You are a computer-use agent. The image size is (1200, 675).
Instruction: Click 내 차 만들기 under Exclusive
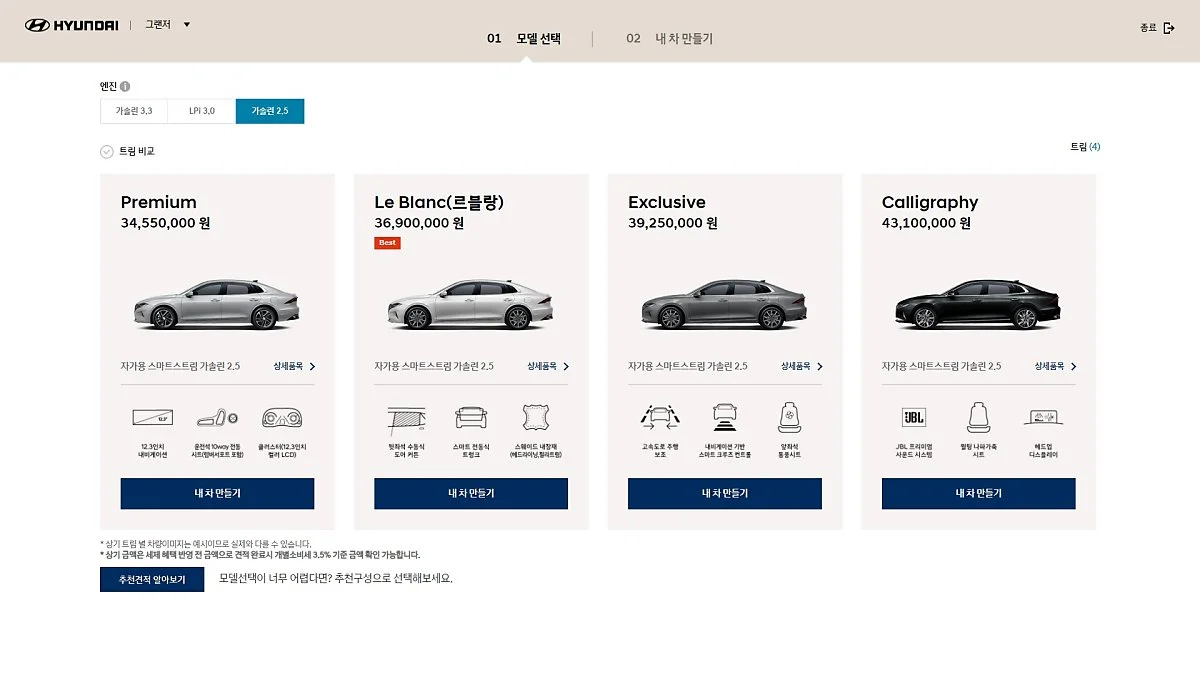point(725,493)
